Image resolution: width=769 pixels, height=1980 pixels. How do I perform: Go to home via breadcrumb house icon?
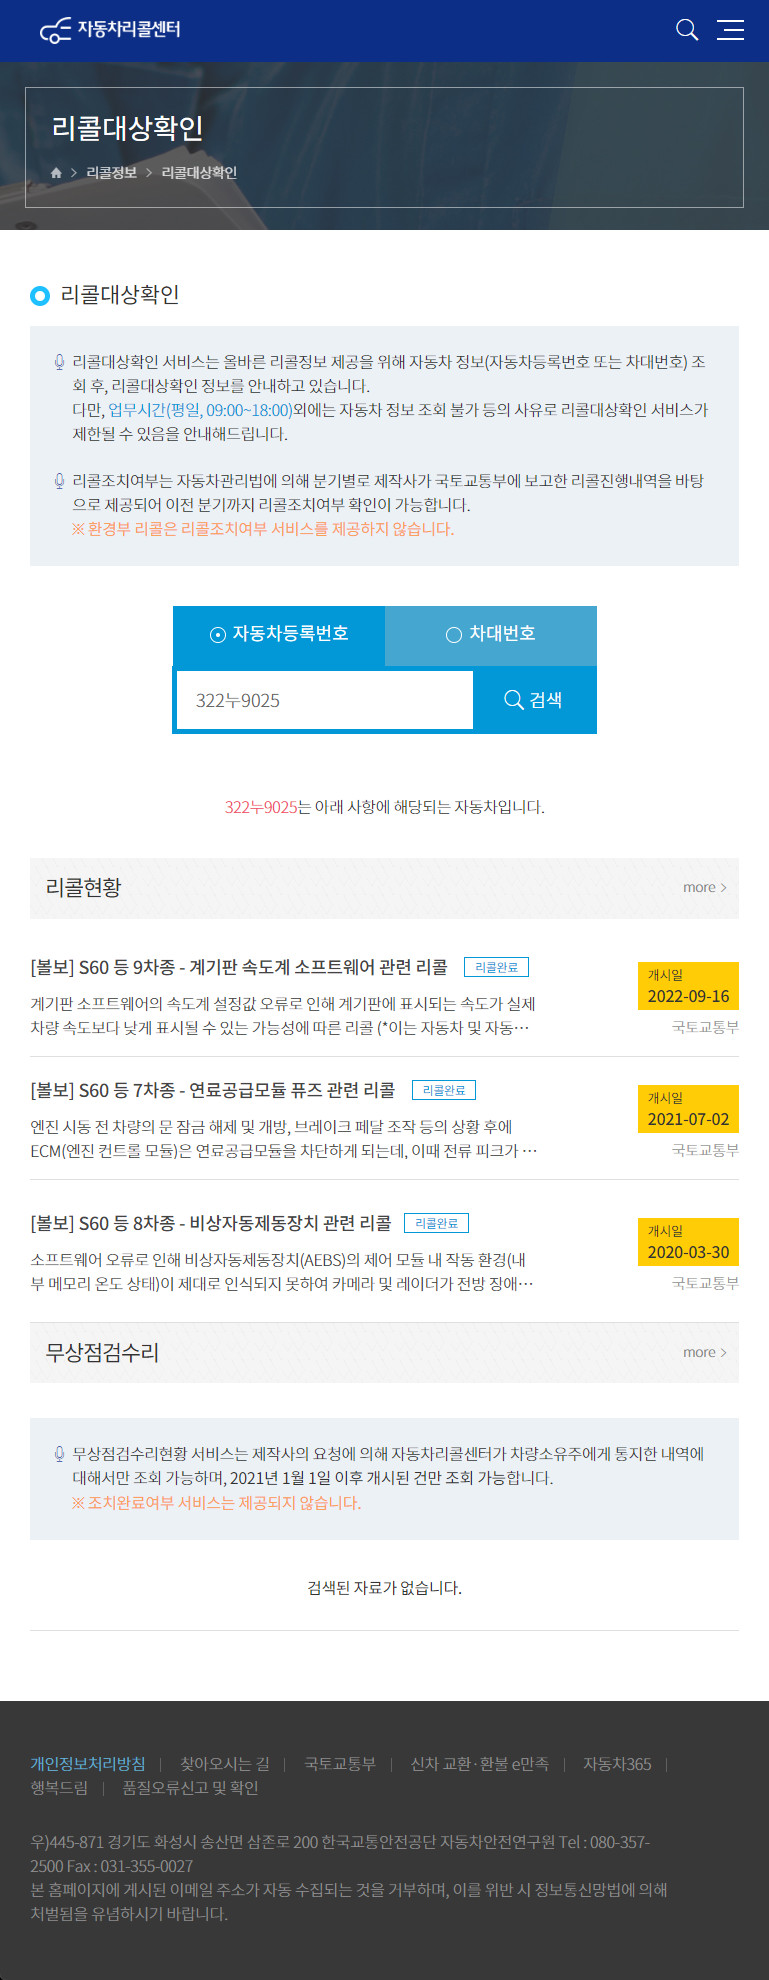click(56, 173)
